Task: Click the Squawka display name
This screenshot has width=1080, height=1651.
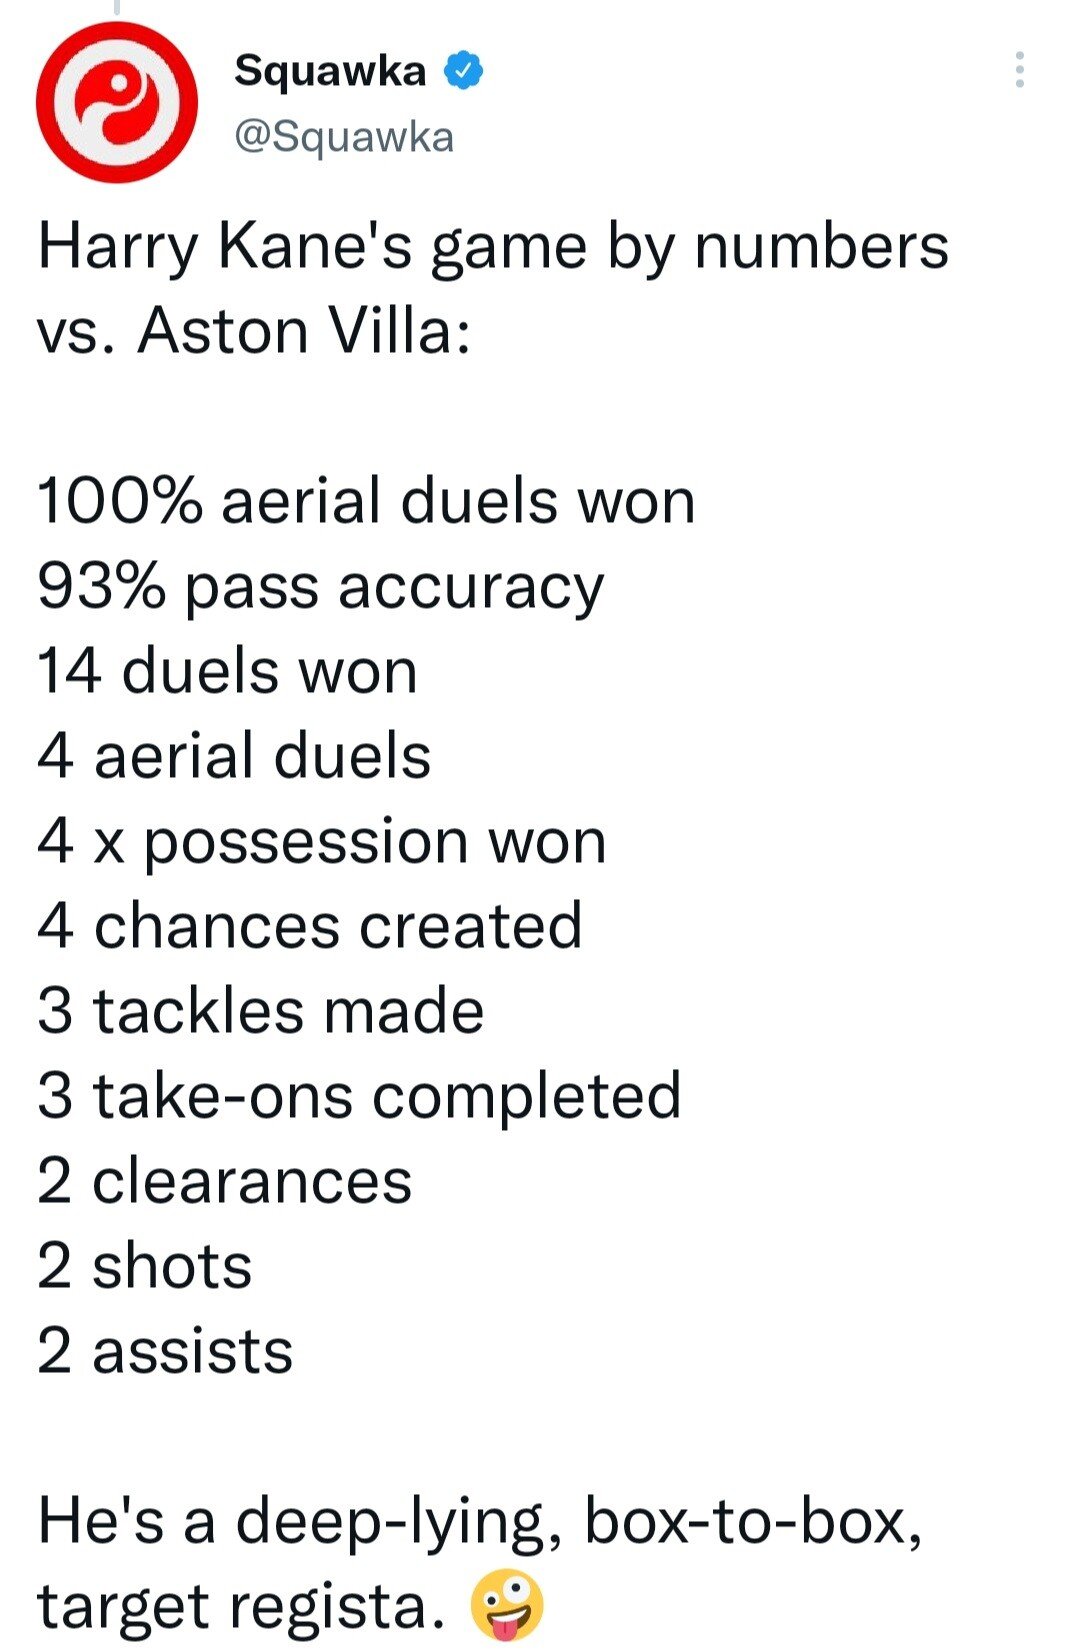Action: [x=330, y=71]
